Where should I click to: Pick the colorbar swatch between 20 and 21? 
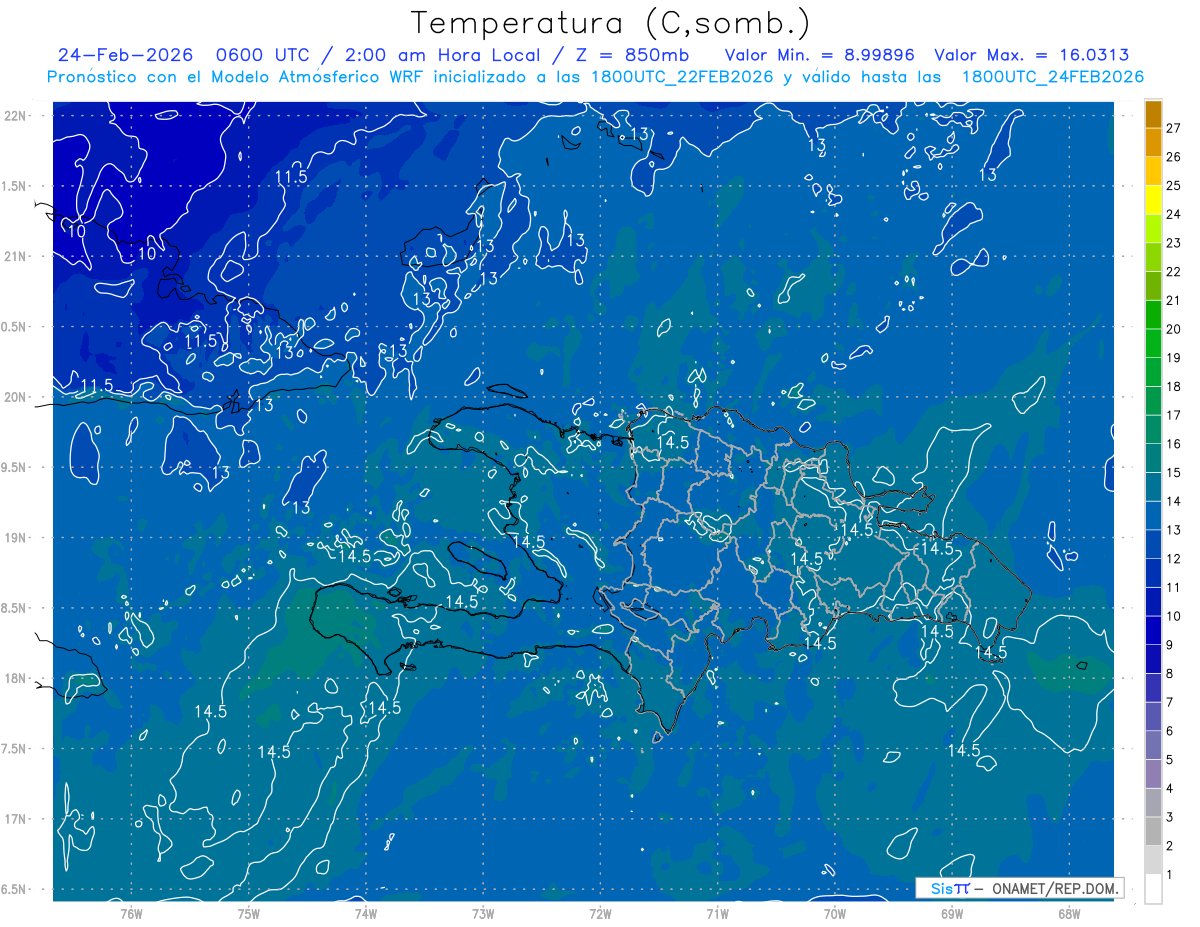1153,315
